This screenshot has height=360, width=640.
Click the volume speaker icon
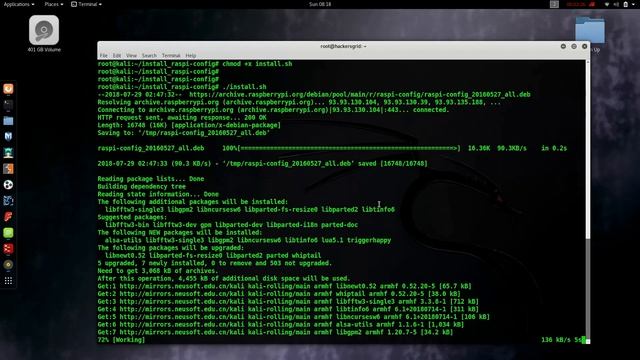(616, 4)
